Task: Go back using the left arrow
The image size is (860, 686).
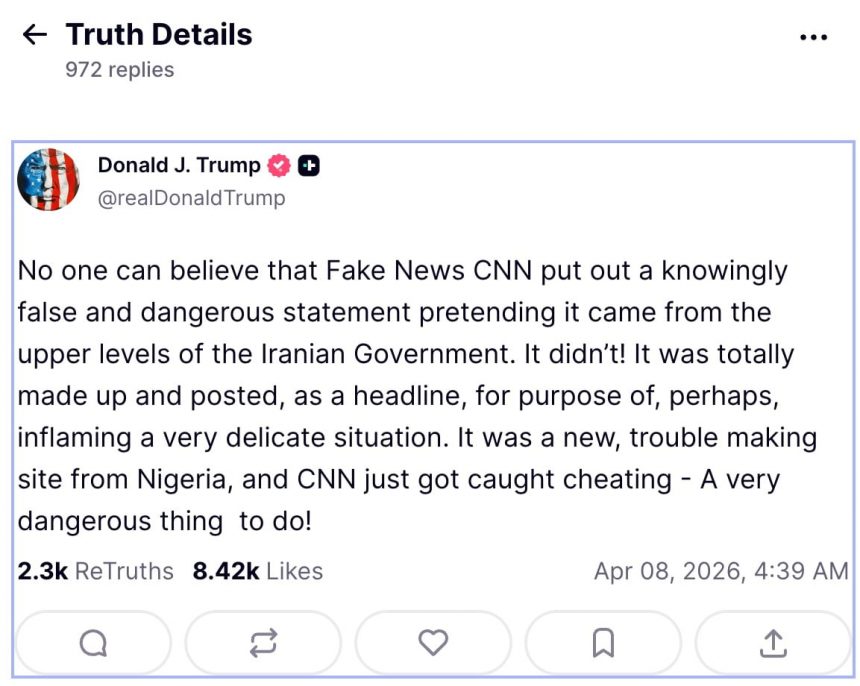Action: 34,35
